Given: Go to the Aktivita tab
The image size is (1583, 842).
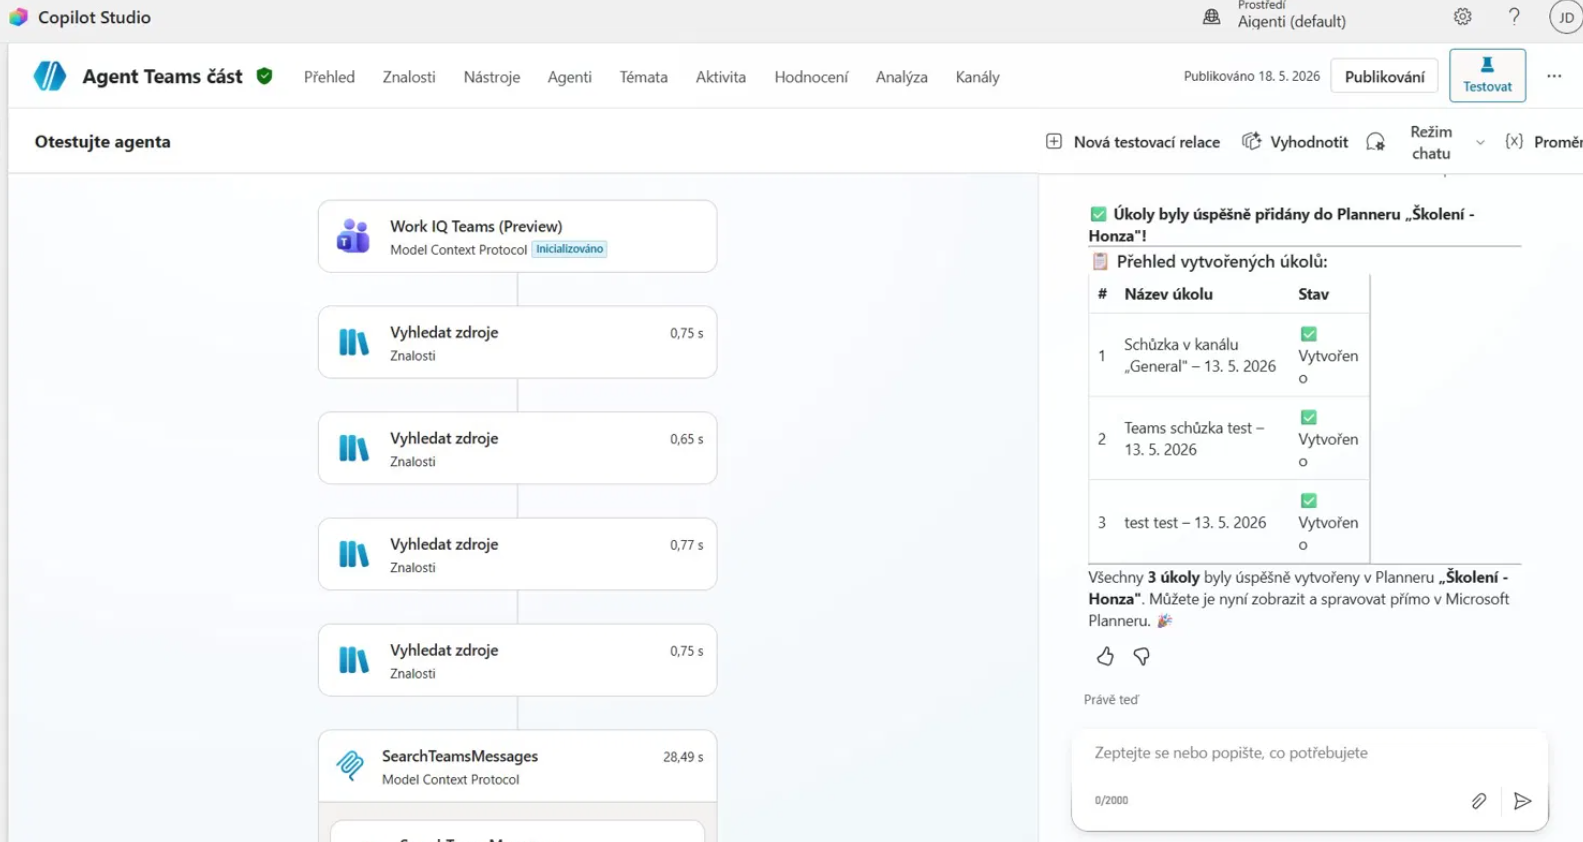Looking at the screenshot, I should 720,76.
